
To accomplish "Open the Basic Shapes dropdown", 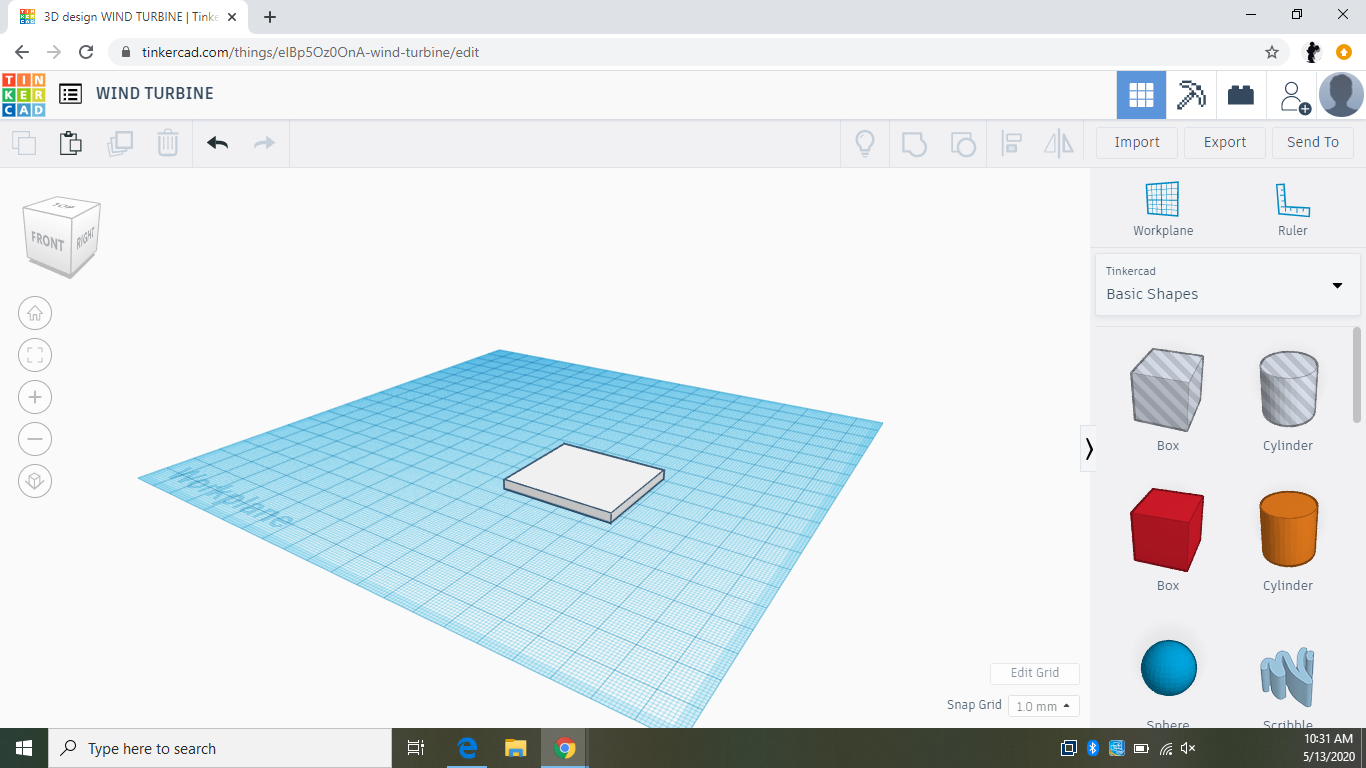I will [x=1227, y=285].
